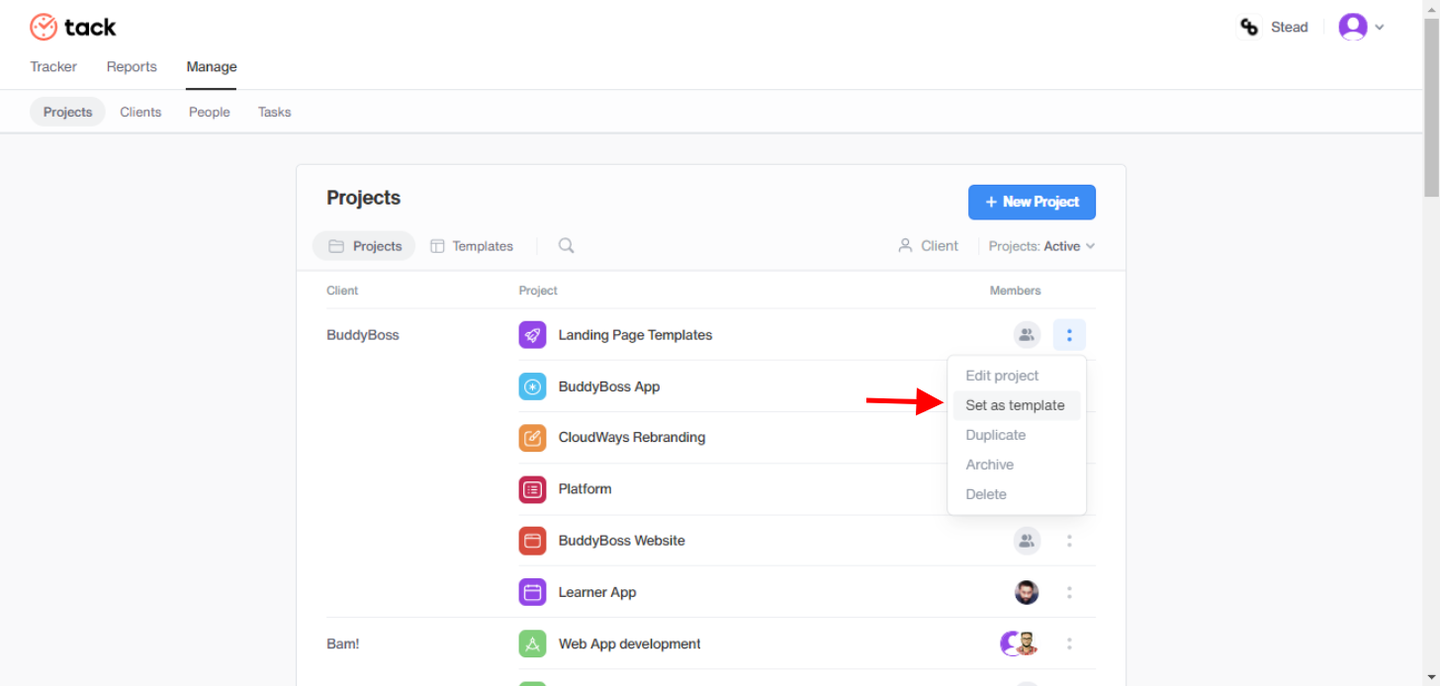Open the Stead workspace link icon
Image resolution: width=1440 pixels, height=686 pixels.
tap(1249, 27)
